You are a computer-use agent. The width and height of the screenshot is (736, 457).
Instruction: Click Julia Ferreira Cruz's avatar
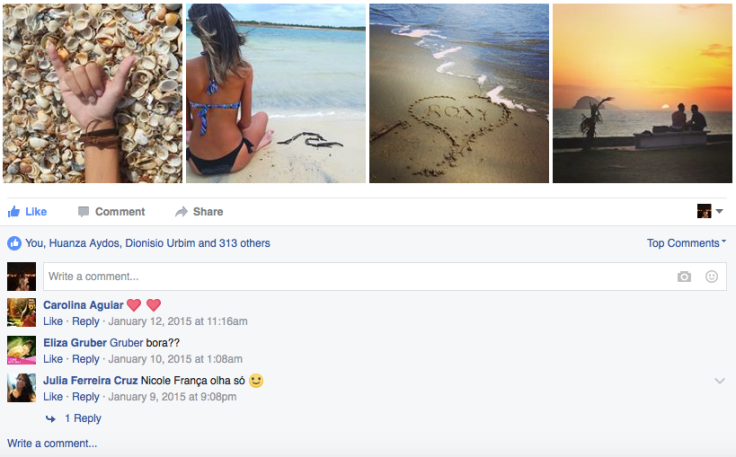(21, 388)
